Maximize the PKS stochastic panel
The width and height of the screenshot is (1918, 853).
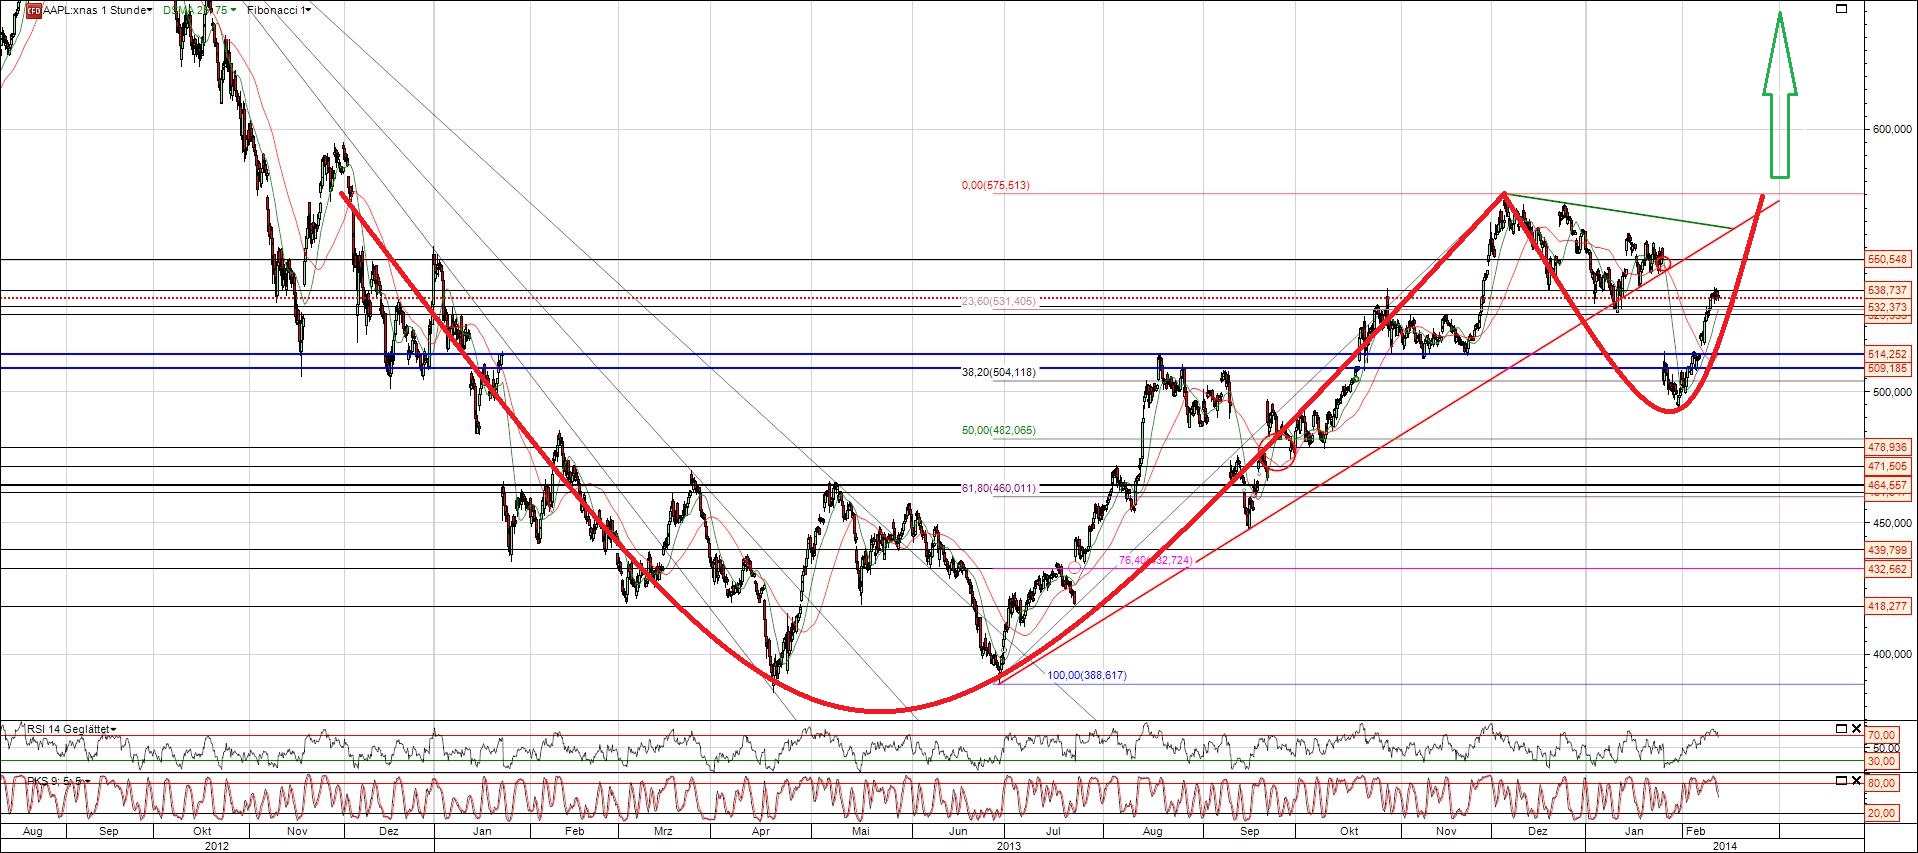(x=1842, y=780)
